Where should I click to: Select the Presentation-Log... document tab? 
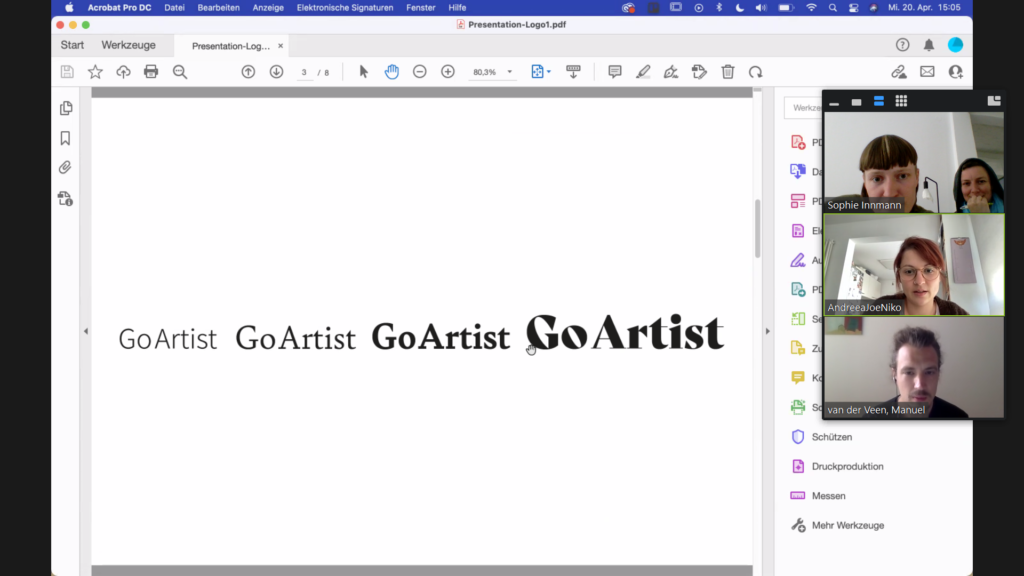tap(231, 46)
